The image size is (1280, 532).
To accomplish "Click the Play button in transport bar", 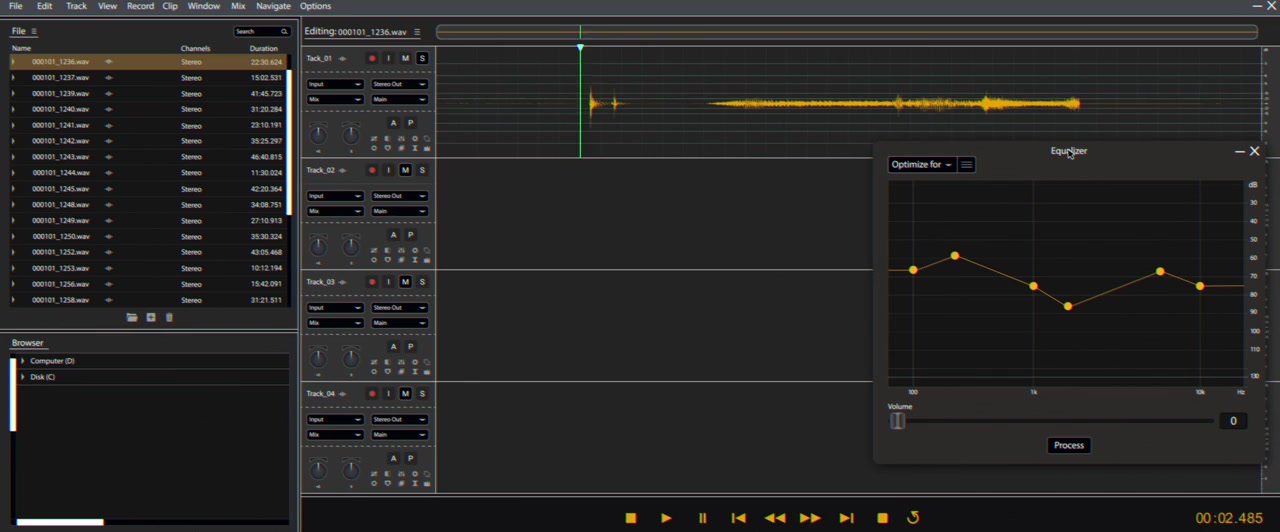I will (666, 518).
